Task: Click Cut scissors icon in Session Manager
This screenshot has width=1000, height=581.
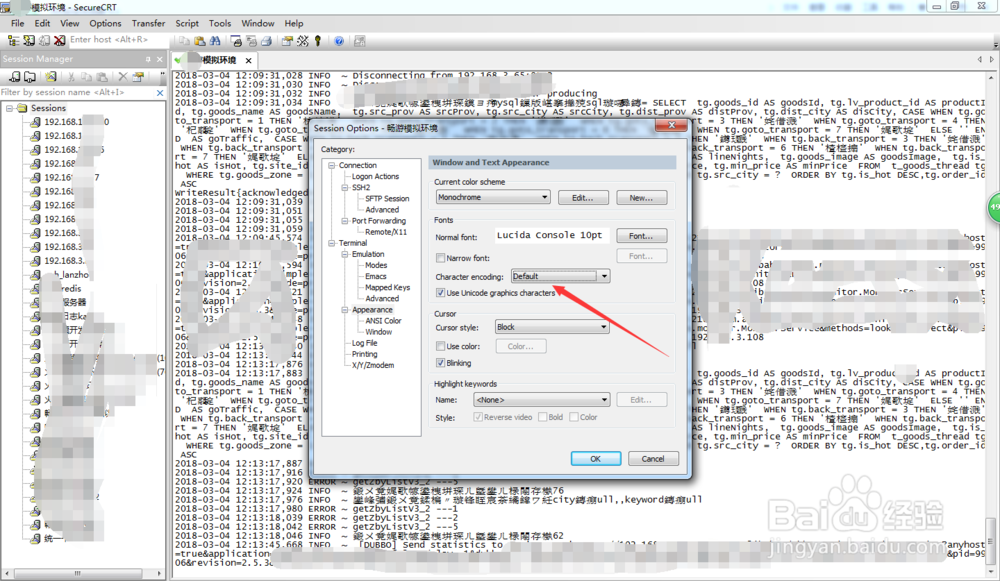Action: coord(71,77)
